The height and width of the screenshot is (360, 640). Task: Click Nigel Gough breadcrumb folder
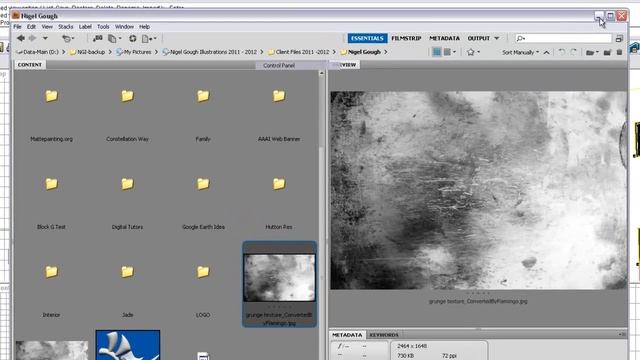[361, 52]
